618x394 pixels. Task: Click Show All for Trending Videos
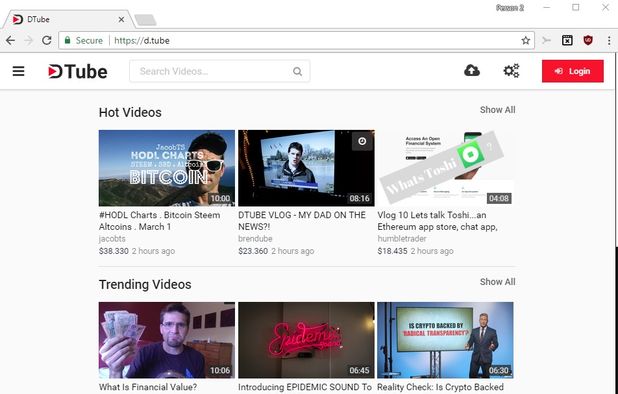point(497,282)
